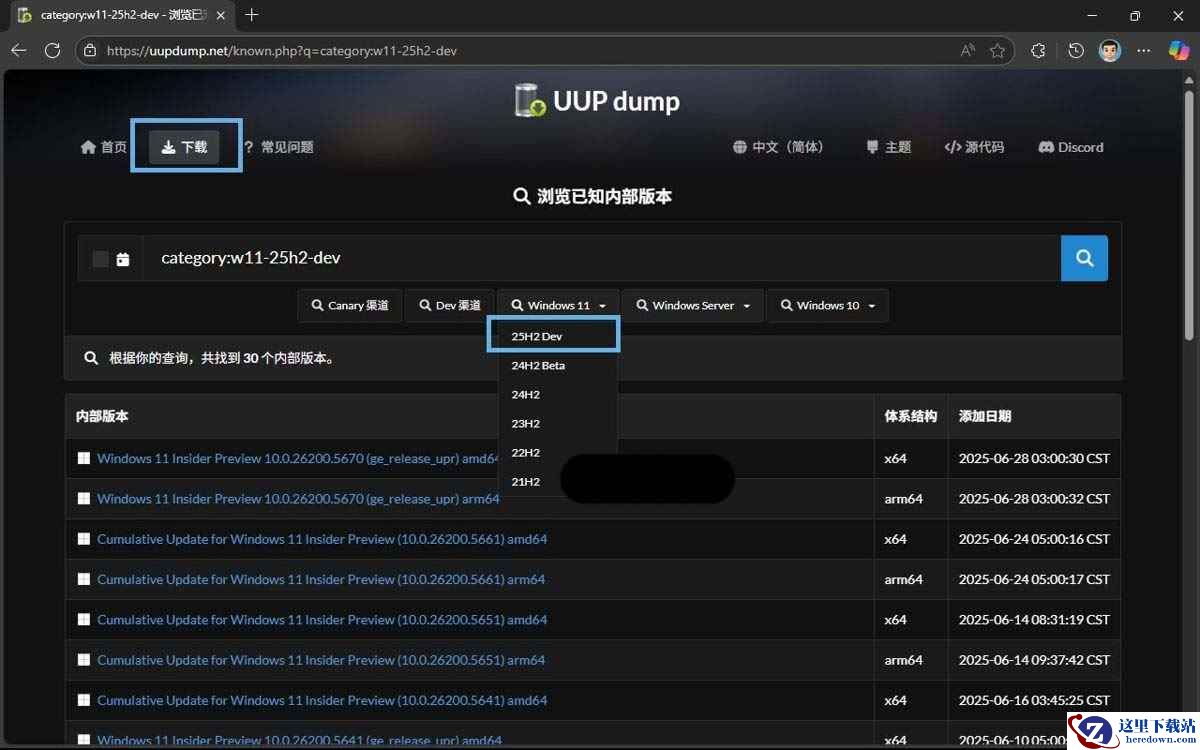Open the browser profile avatar

(1110, 50)
